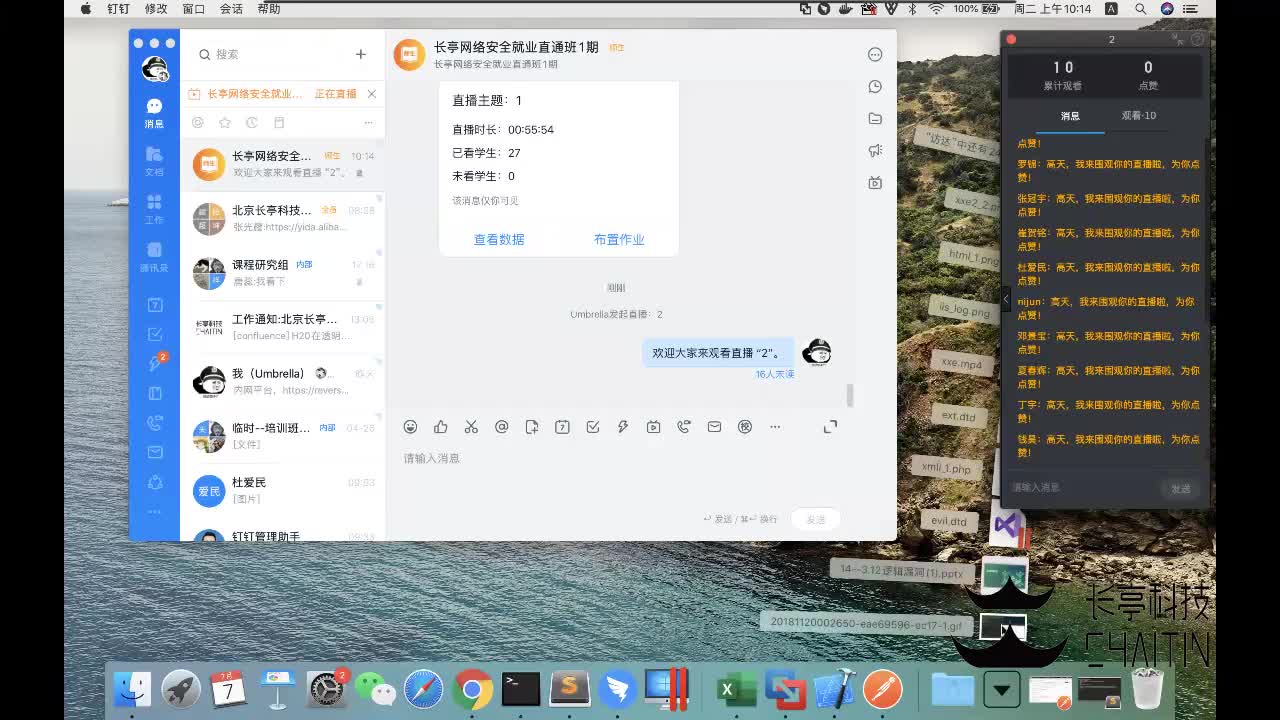Open more chat tools ellipsis in toolbar
The width and height of the screenshot is (1280, 720).
(x=775, y=427)
